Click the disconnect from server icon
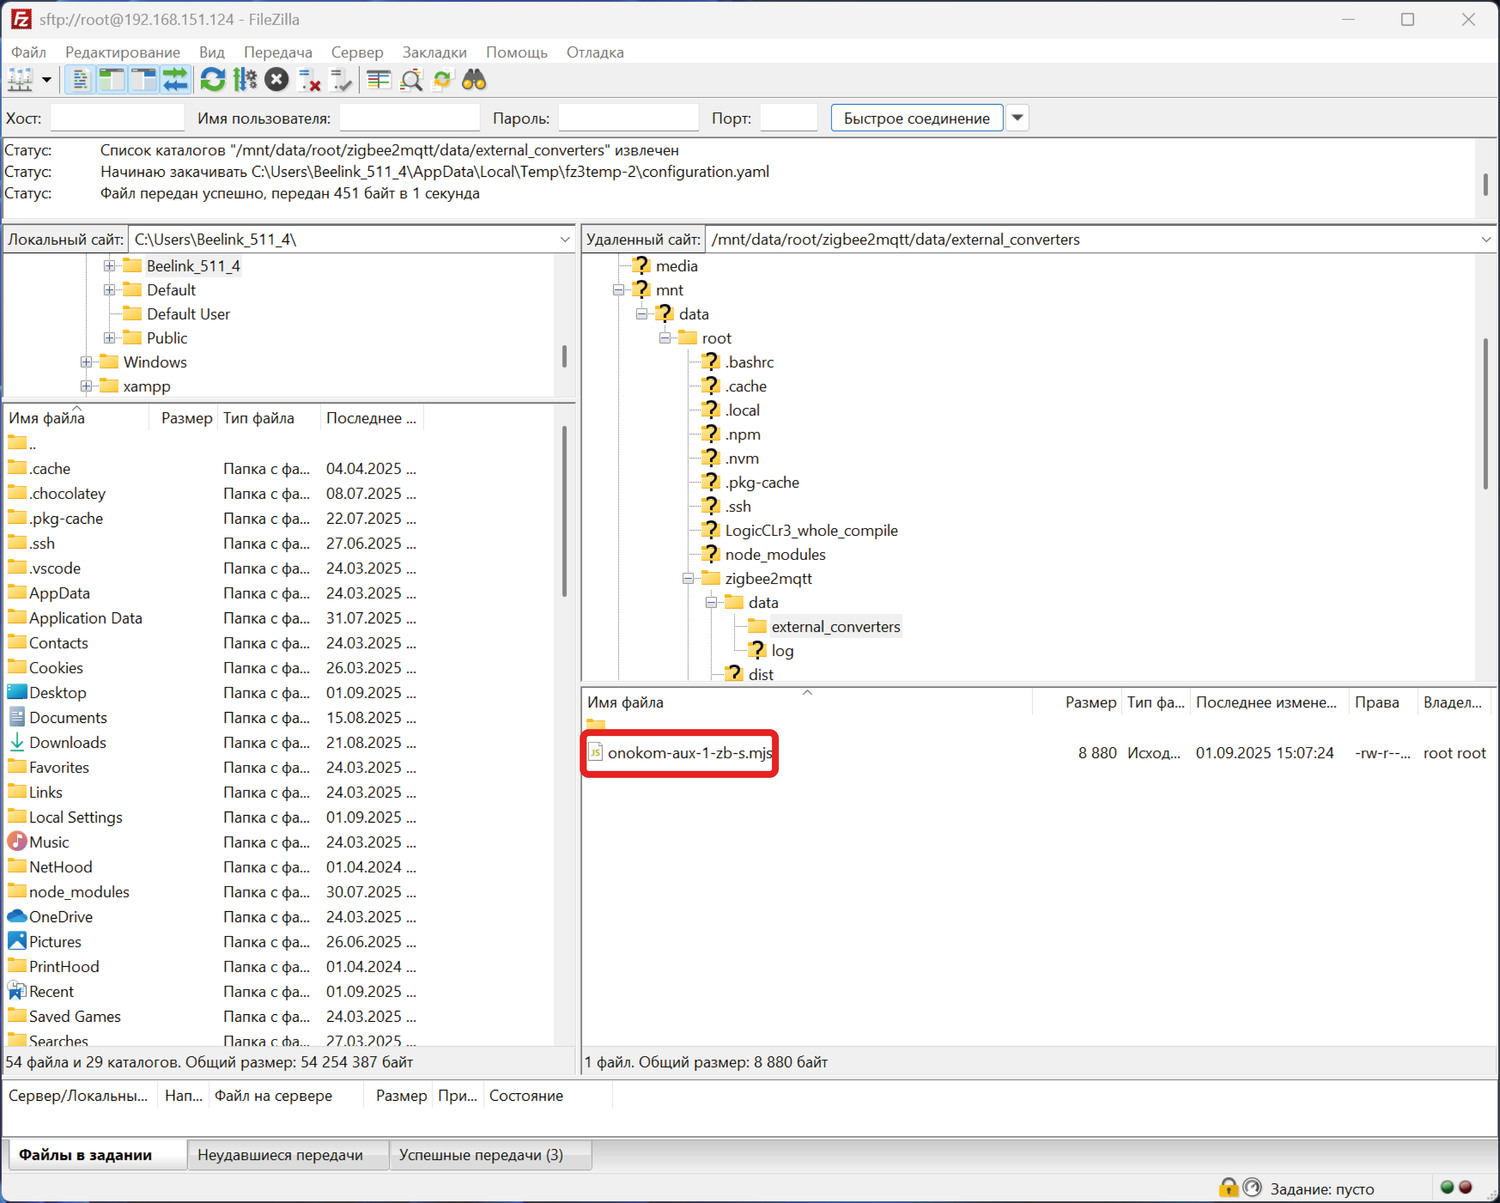 point(310,80)
